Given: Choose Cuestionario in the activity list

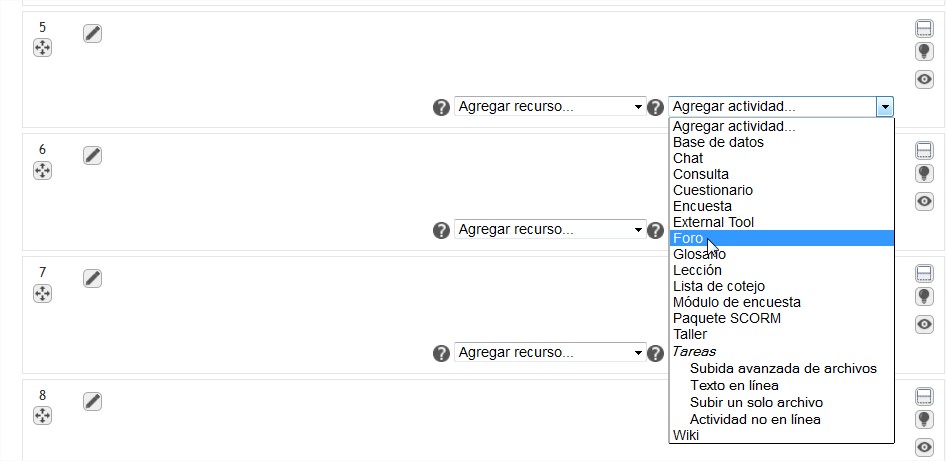Looking at the screenshot, I should [712, 190].
